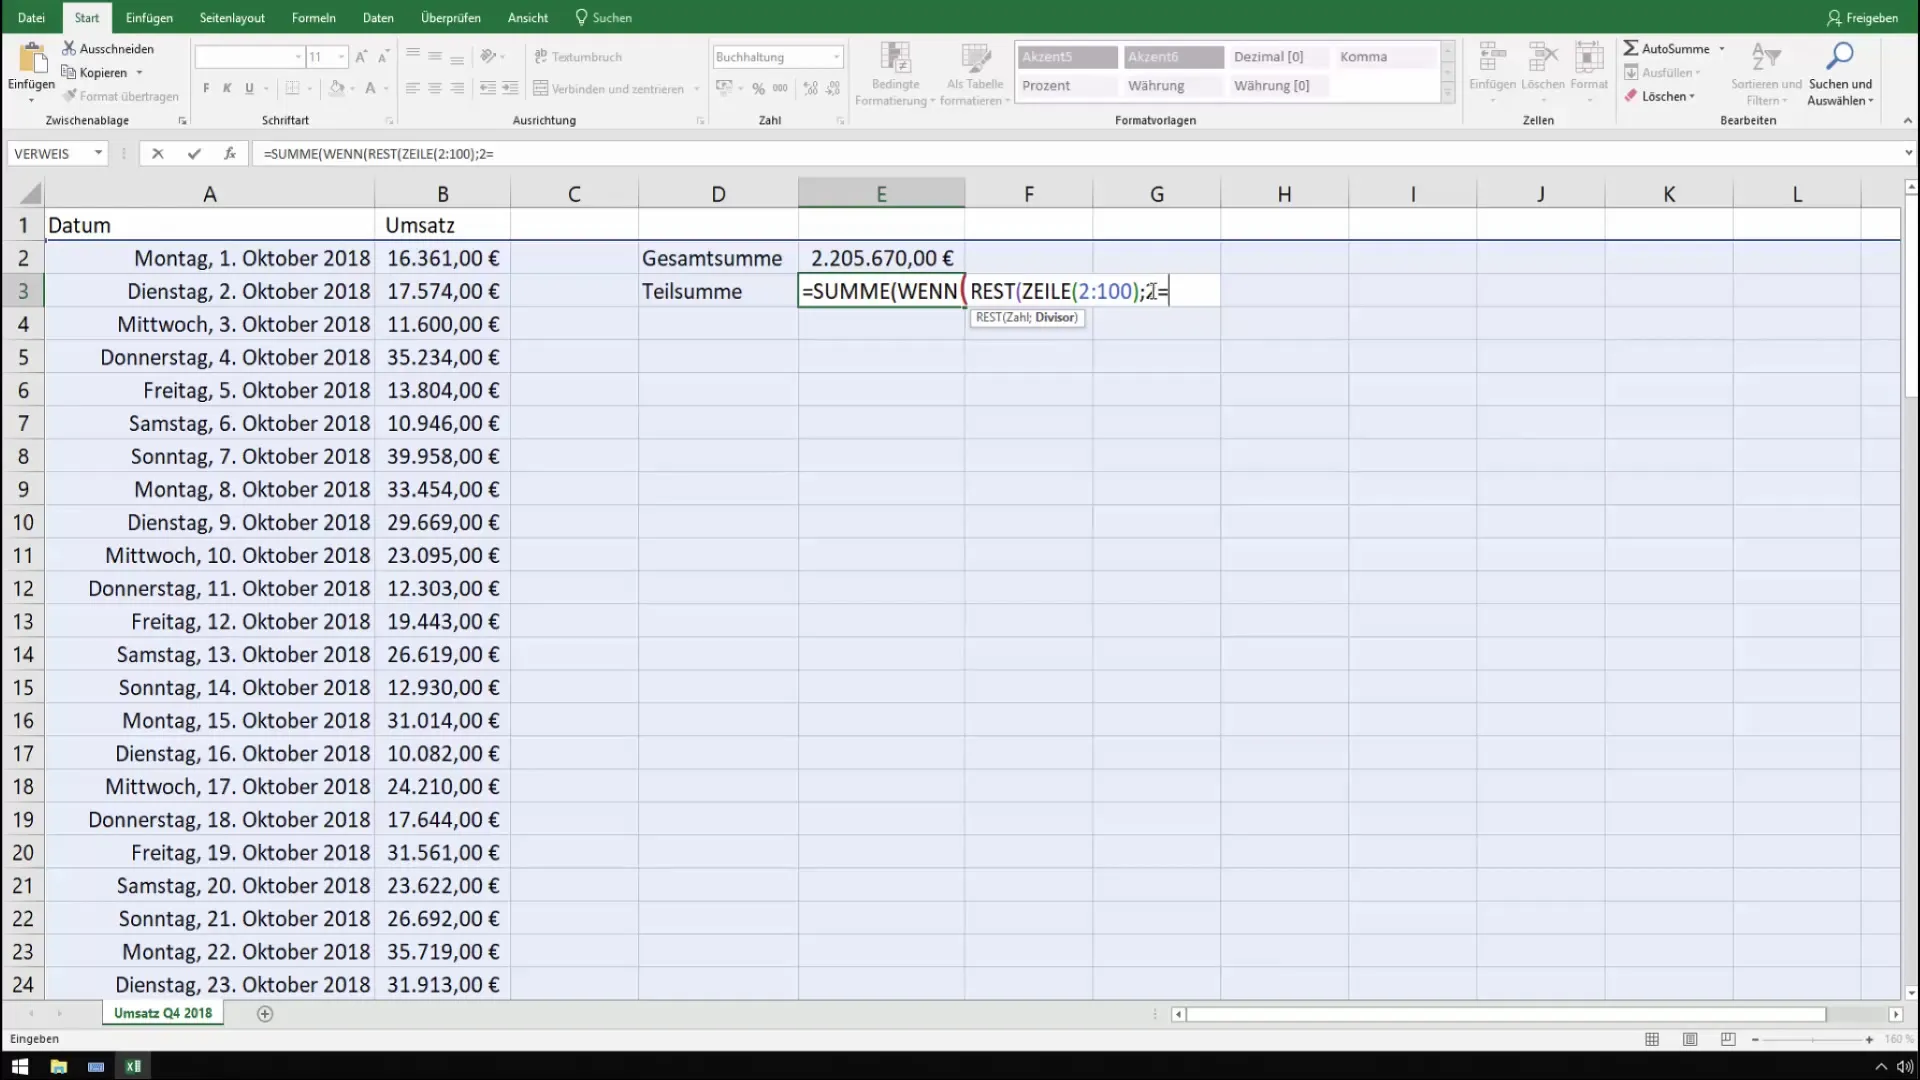Click Verbinden und zentrieren
1920x1080 pixels.
[x=609, y=88]
